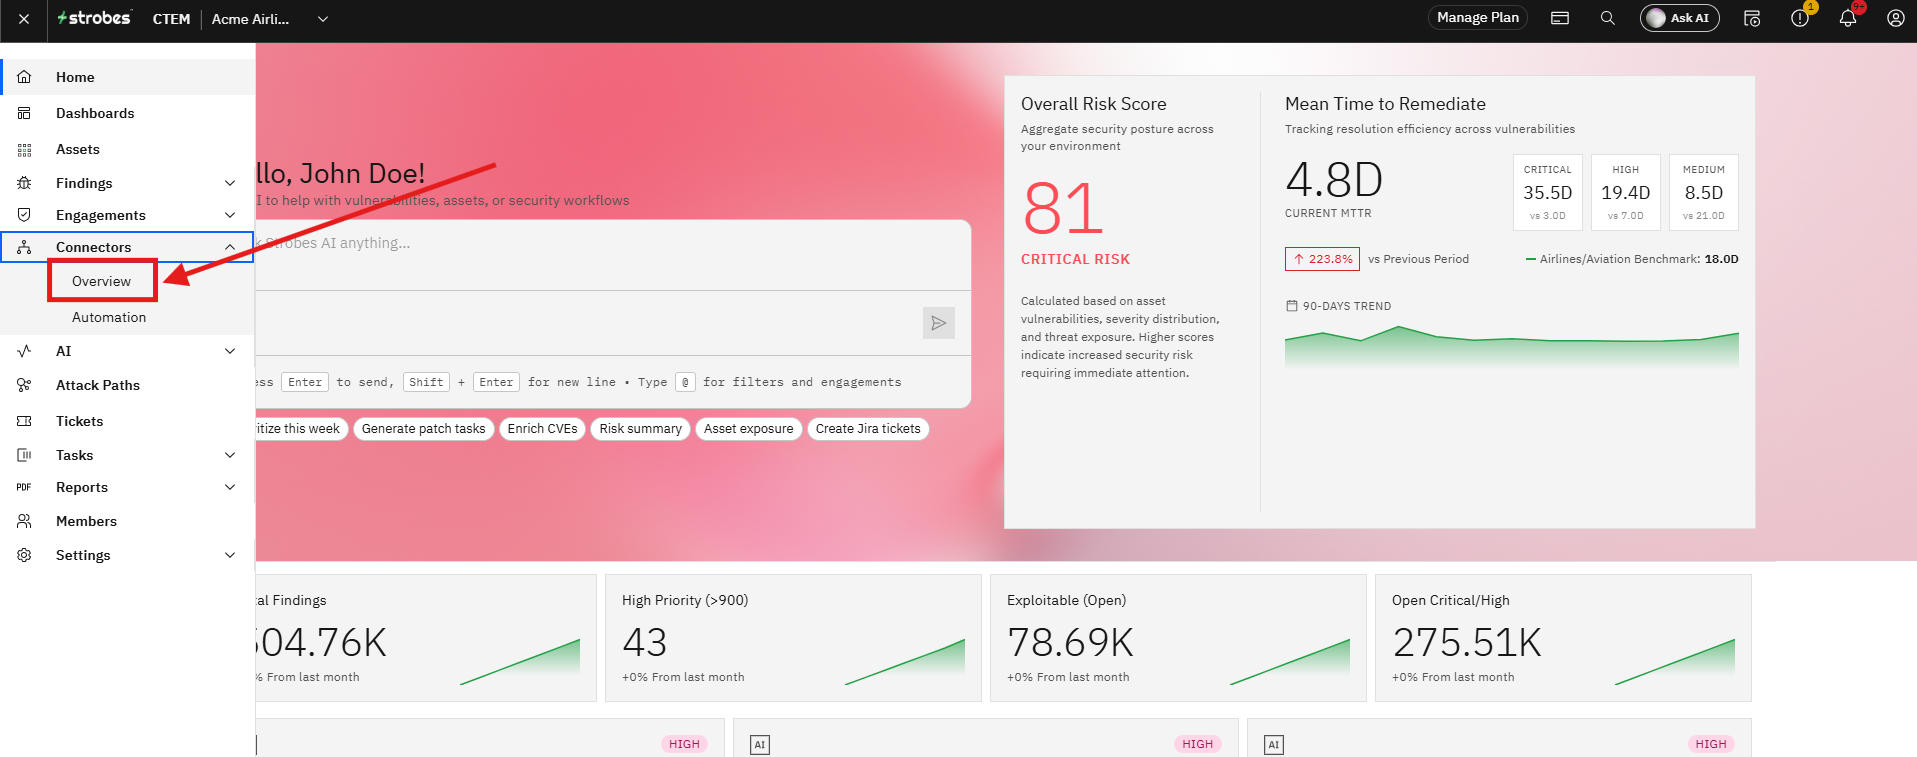Open the Ask AI assistant
1917x757 pixels.
(1680, 18)
